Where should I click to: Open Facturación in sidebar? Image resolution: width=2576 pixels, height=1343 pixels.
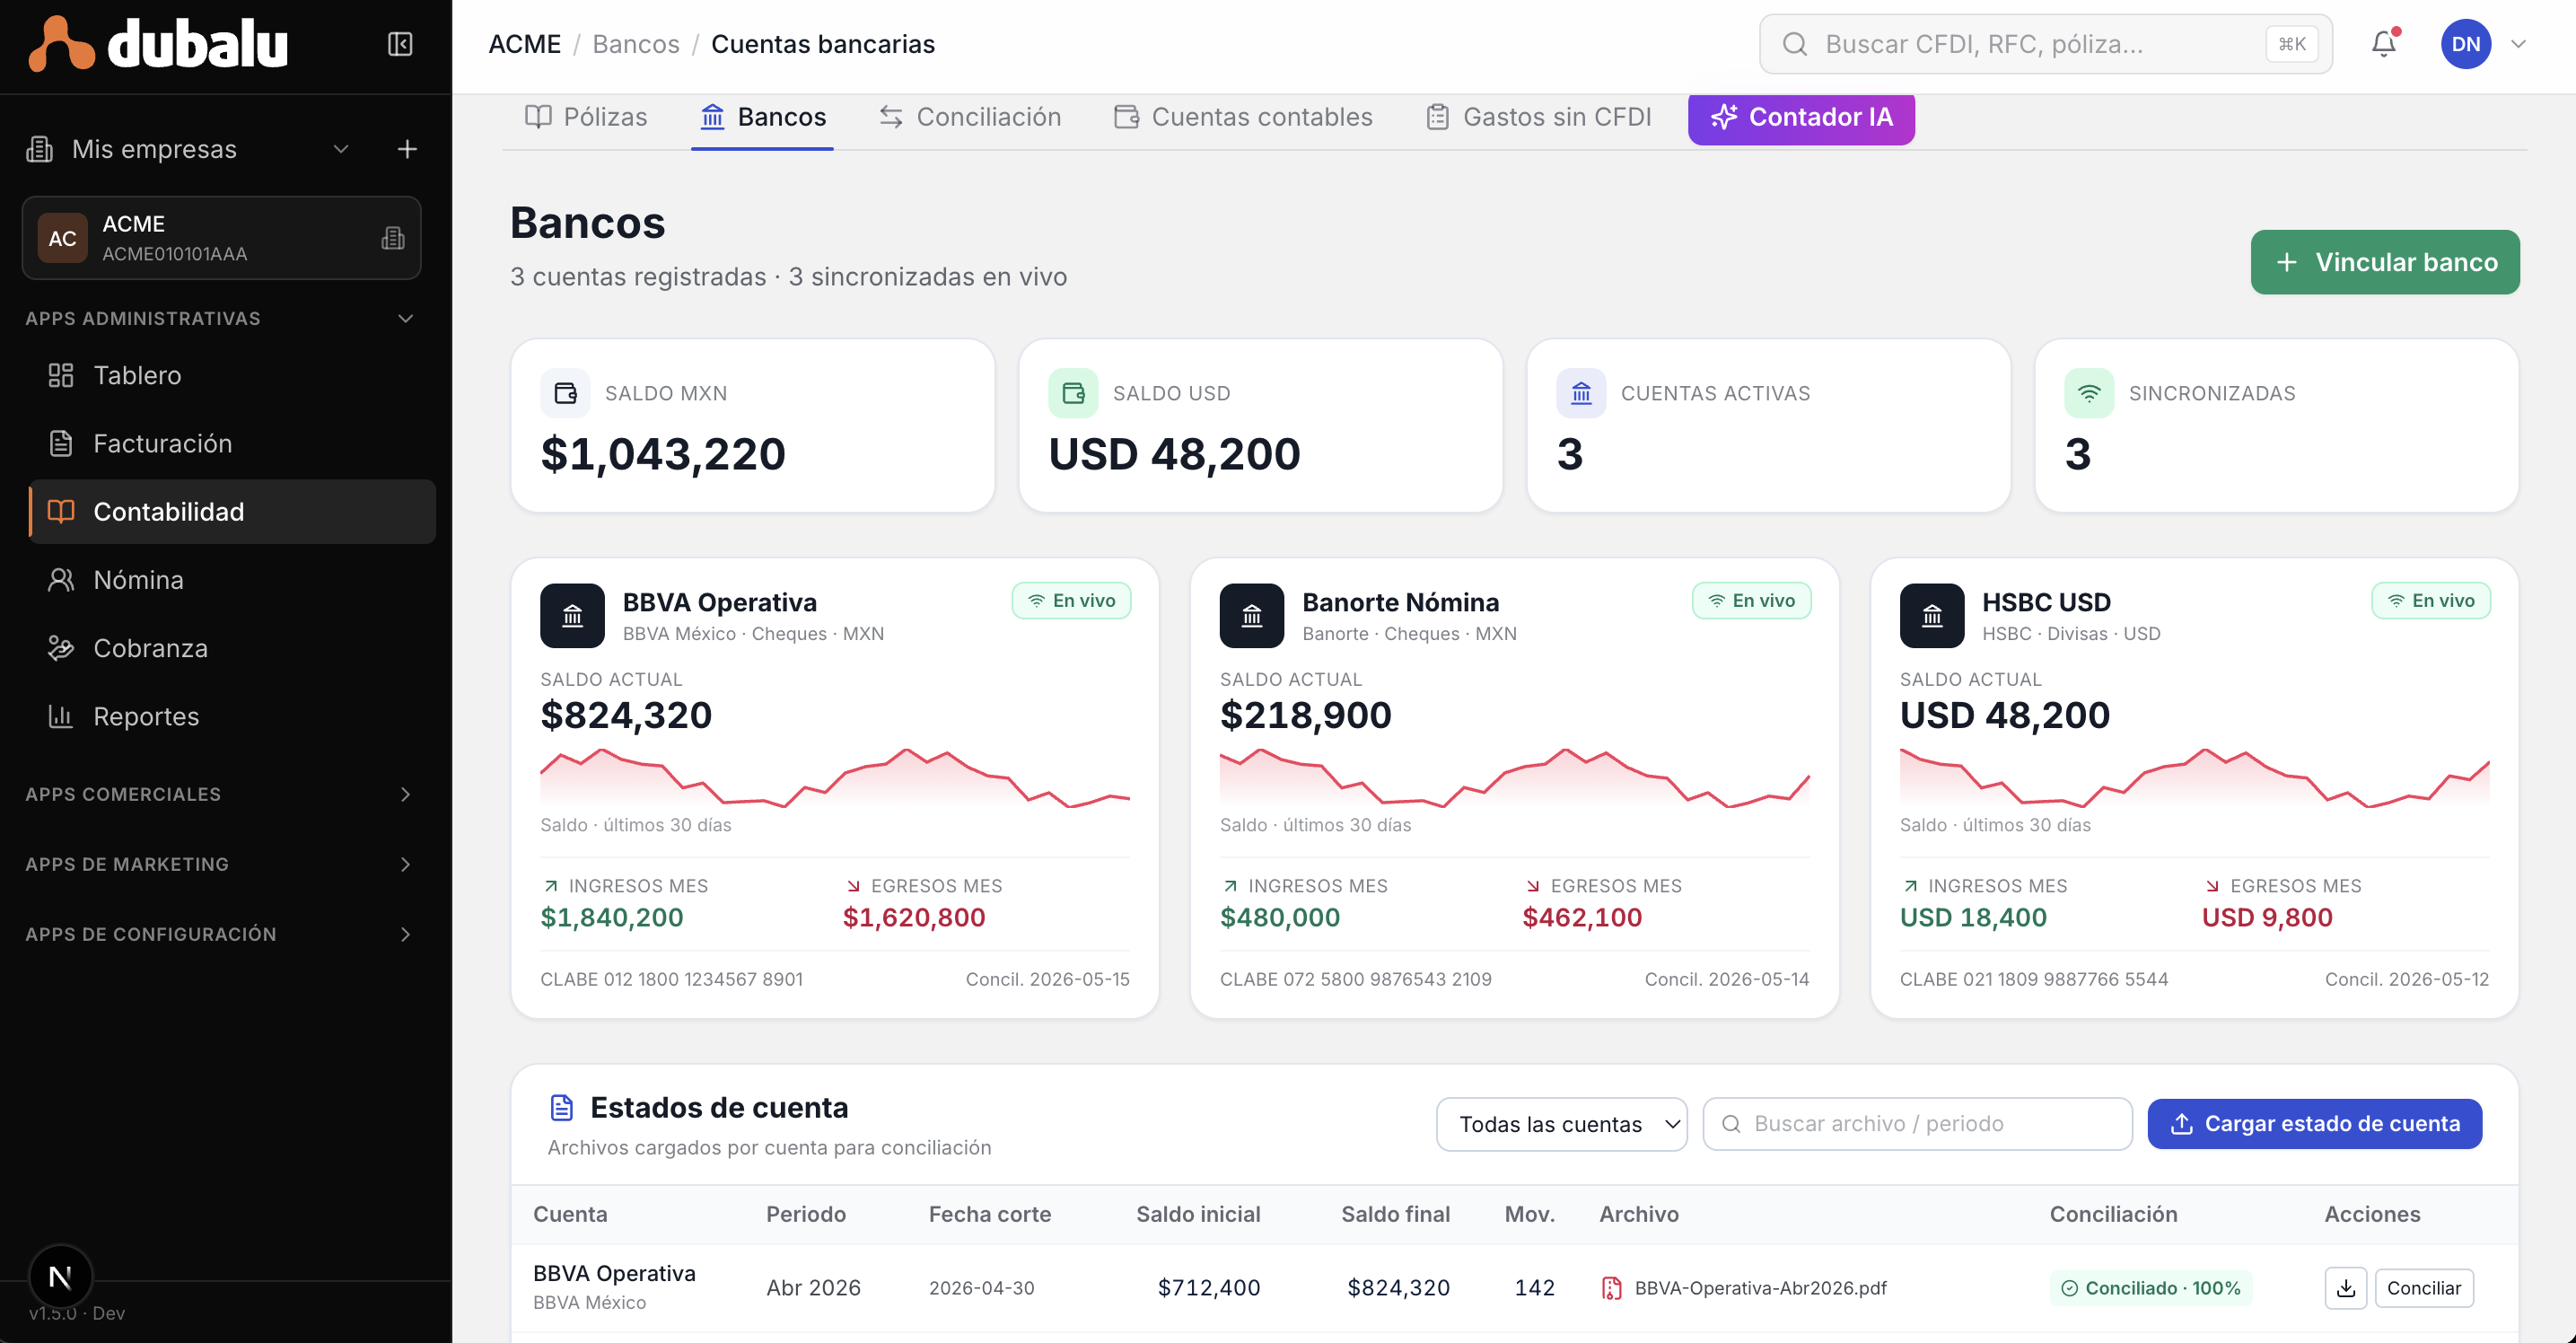231,443
